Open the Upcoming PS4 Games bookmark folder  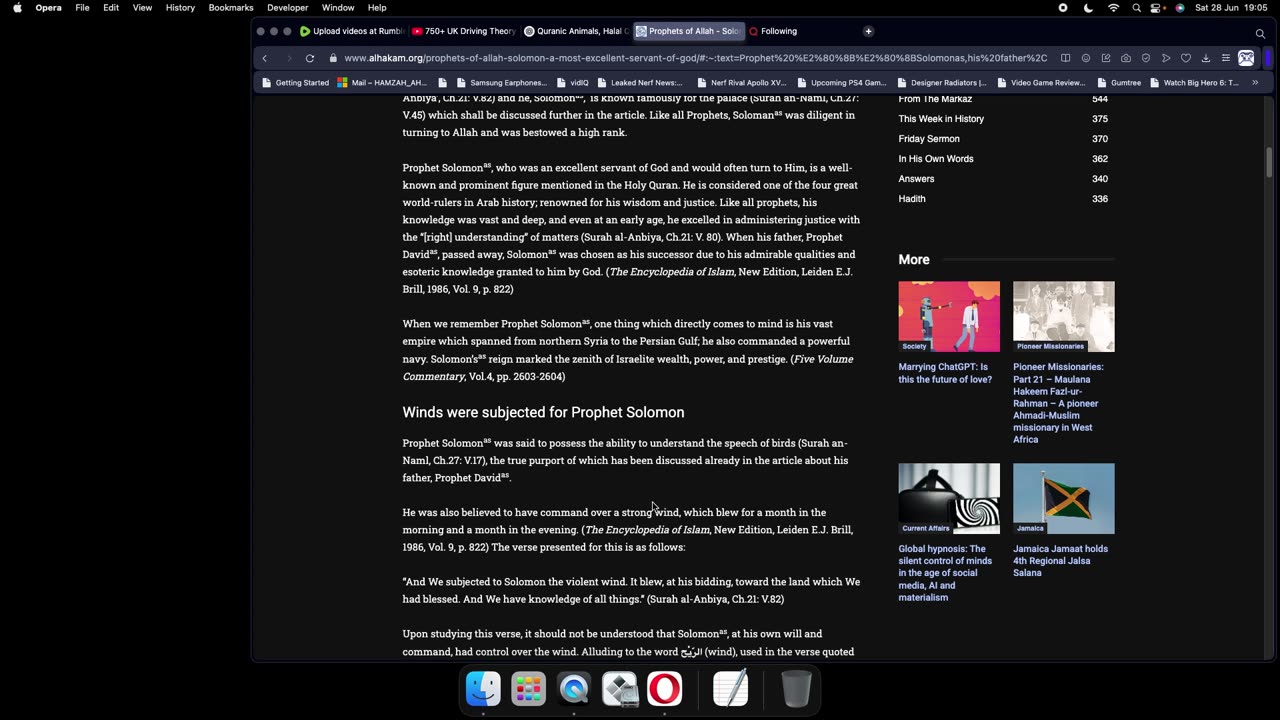[x=841, y=83]
